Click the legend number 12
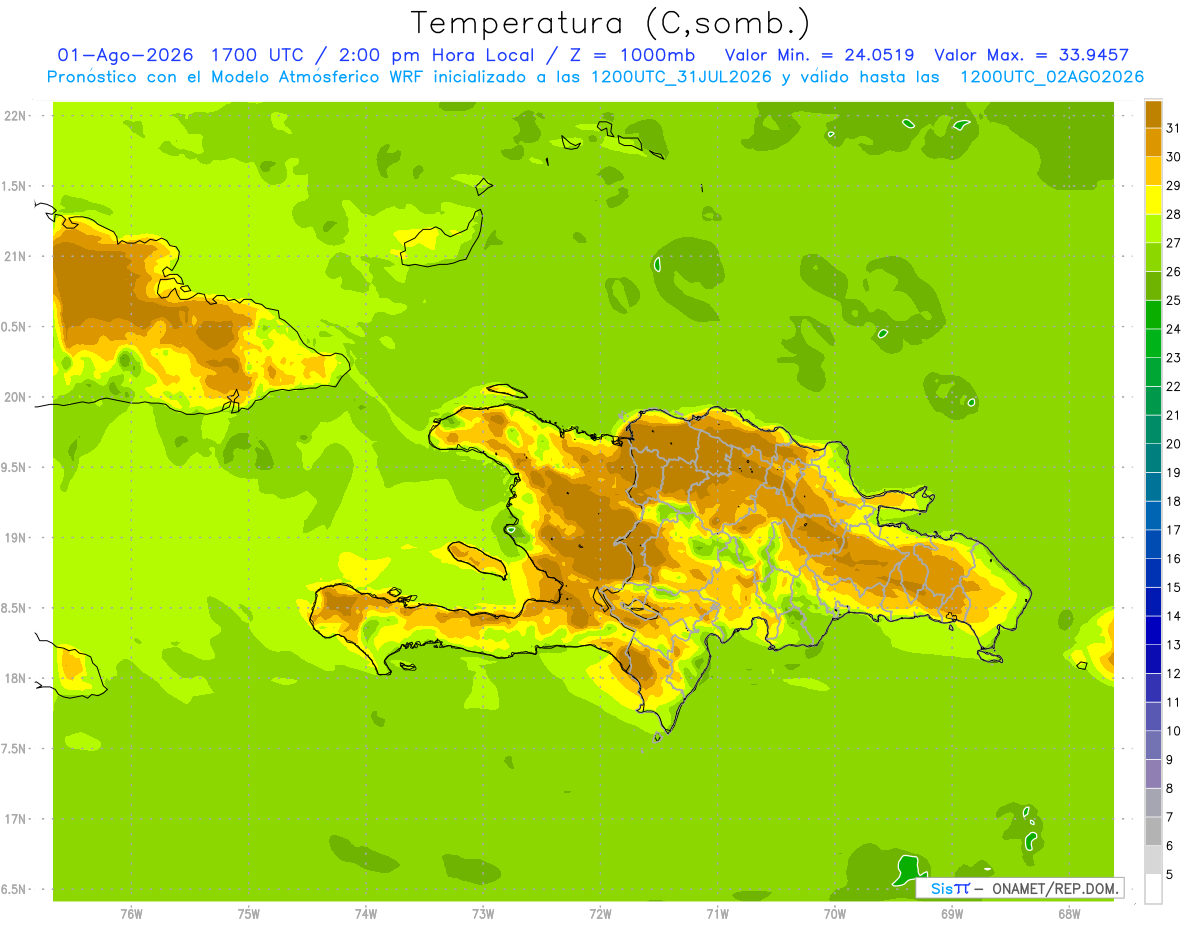1200x927 pixels. point(1174,674)
